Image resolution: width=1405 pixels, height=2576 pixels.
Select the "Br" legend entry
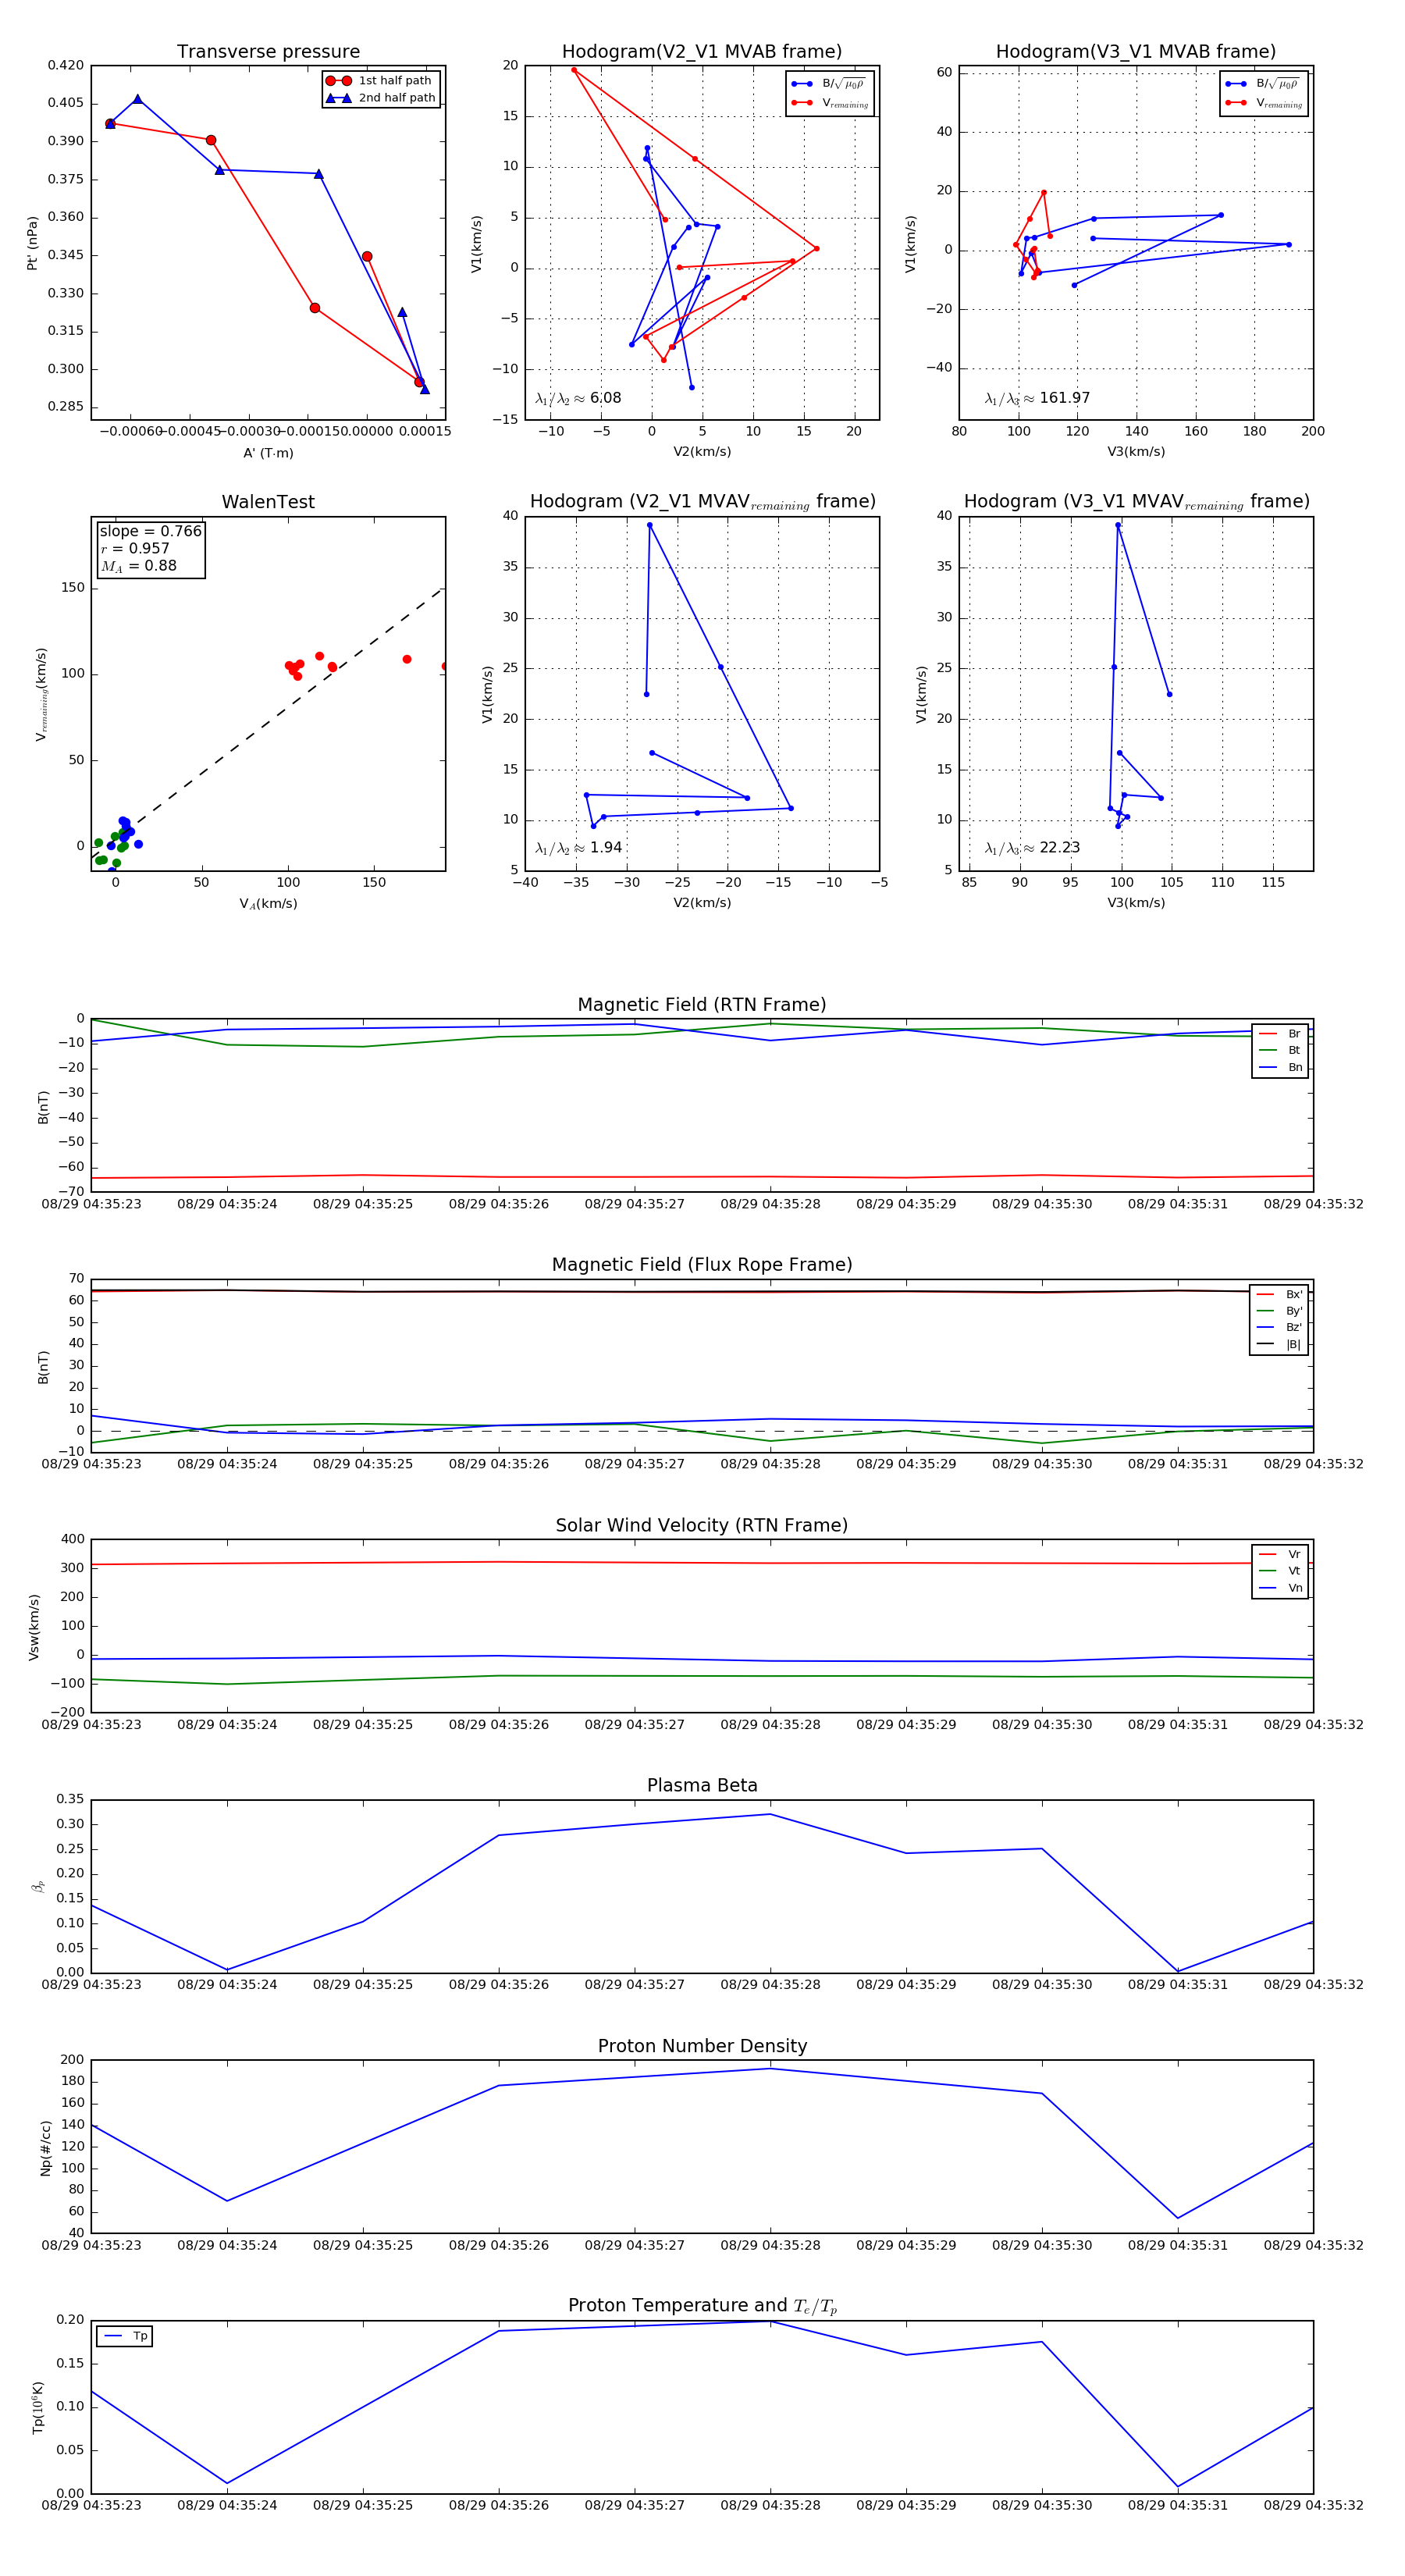click(1281, 1034)
